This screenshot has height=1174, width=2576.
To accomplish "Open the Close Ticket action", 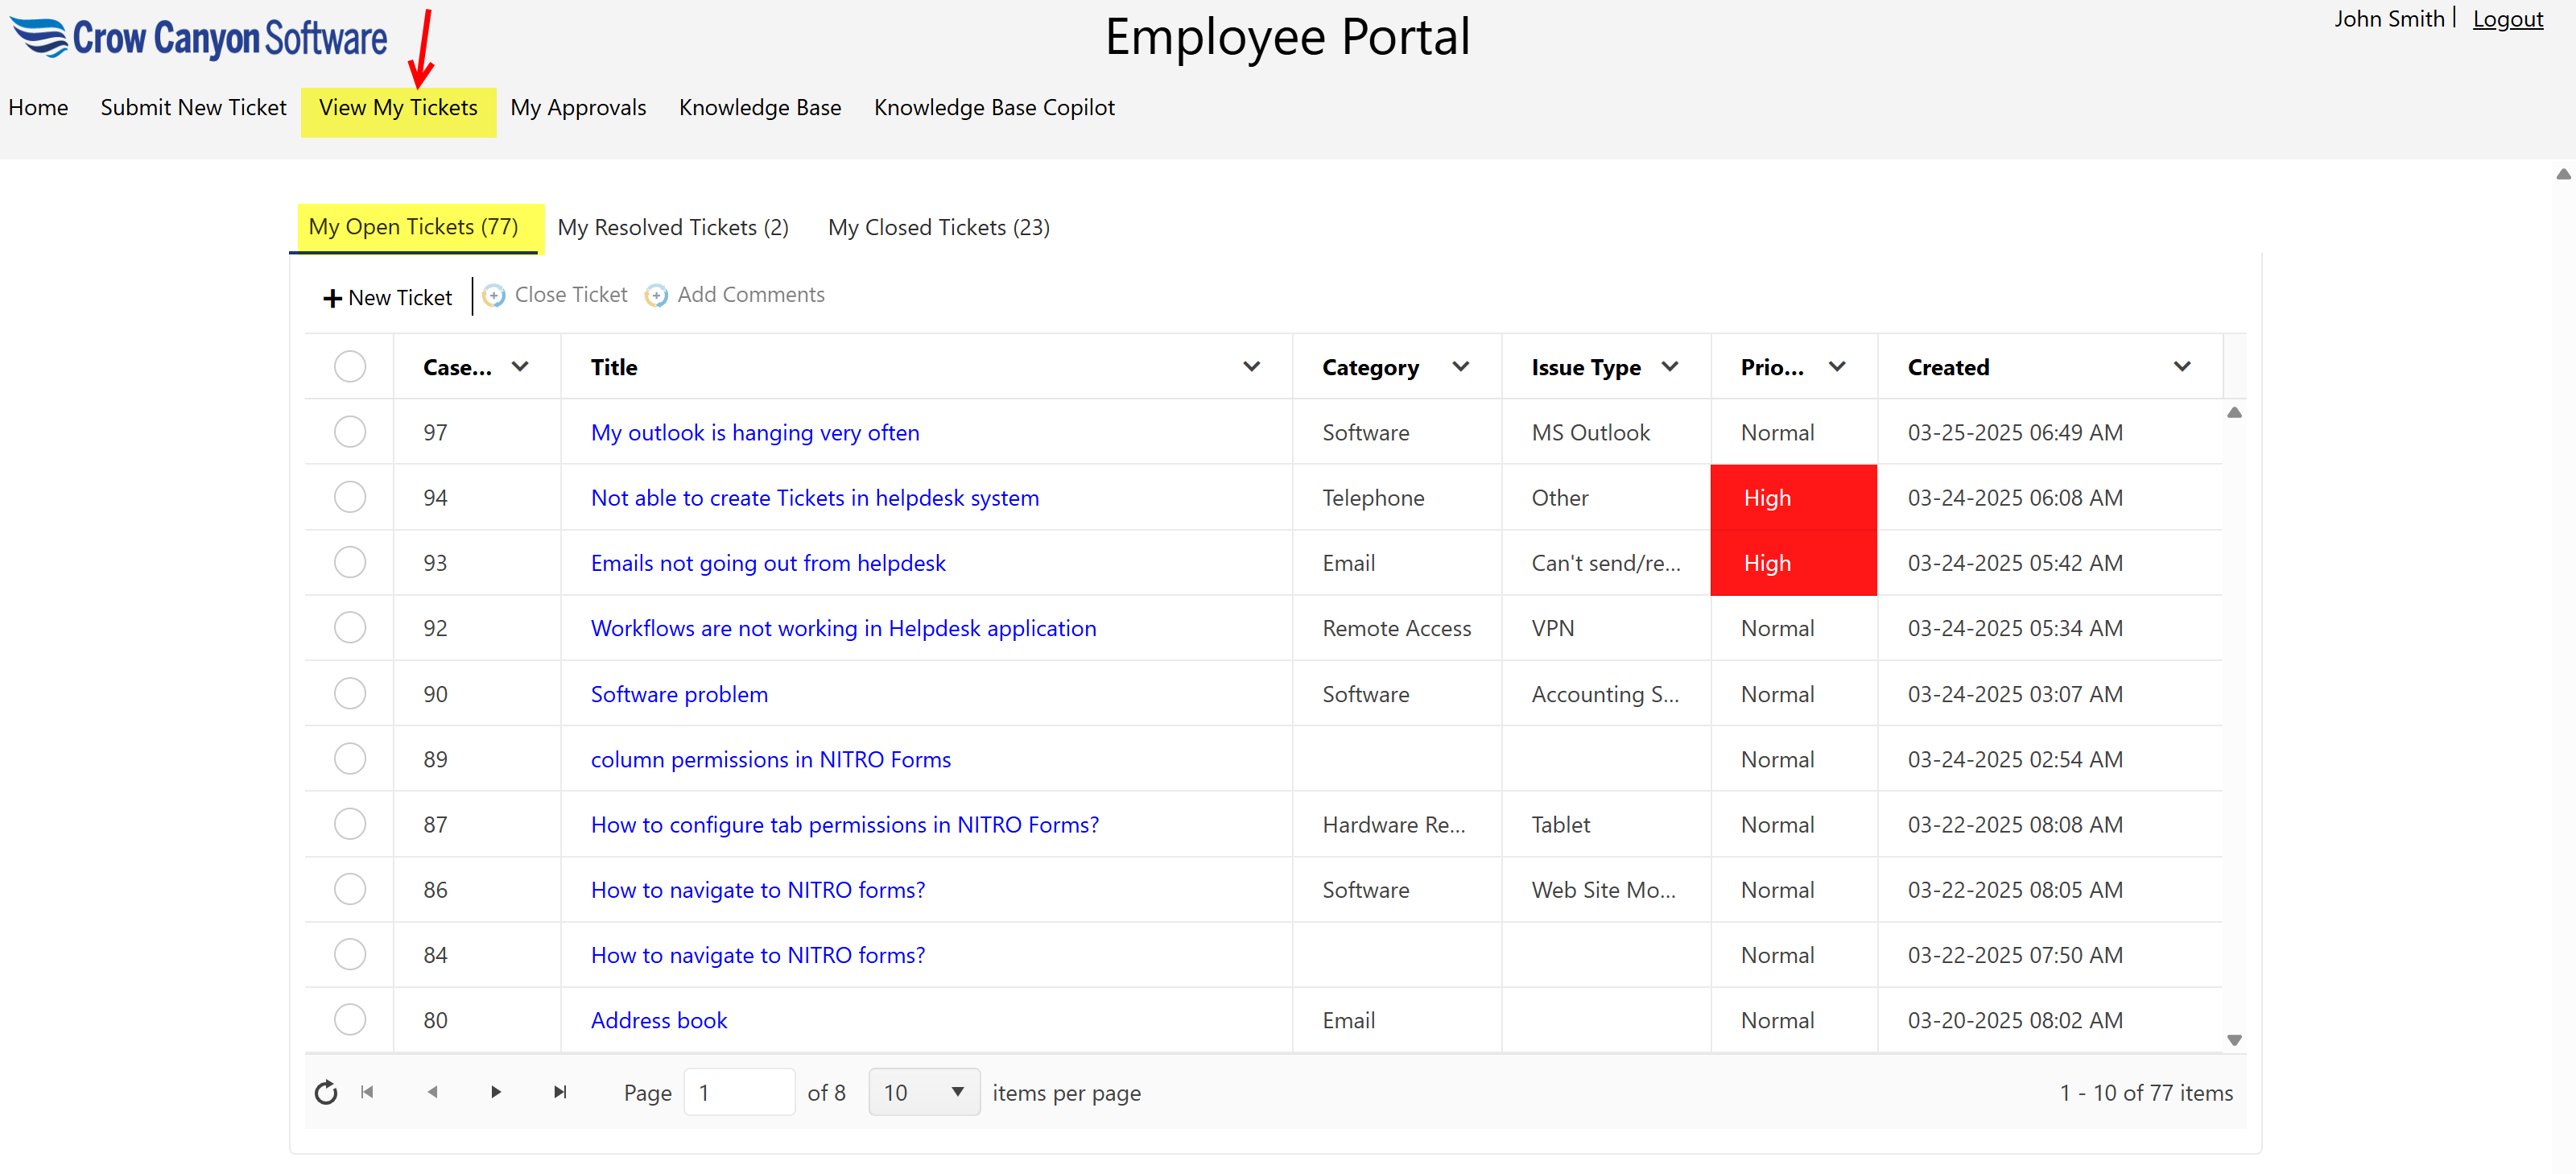I will [x=556, y=294].
